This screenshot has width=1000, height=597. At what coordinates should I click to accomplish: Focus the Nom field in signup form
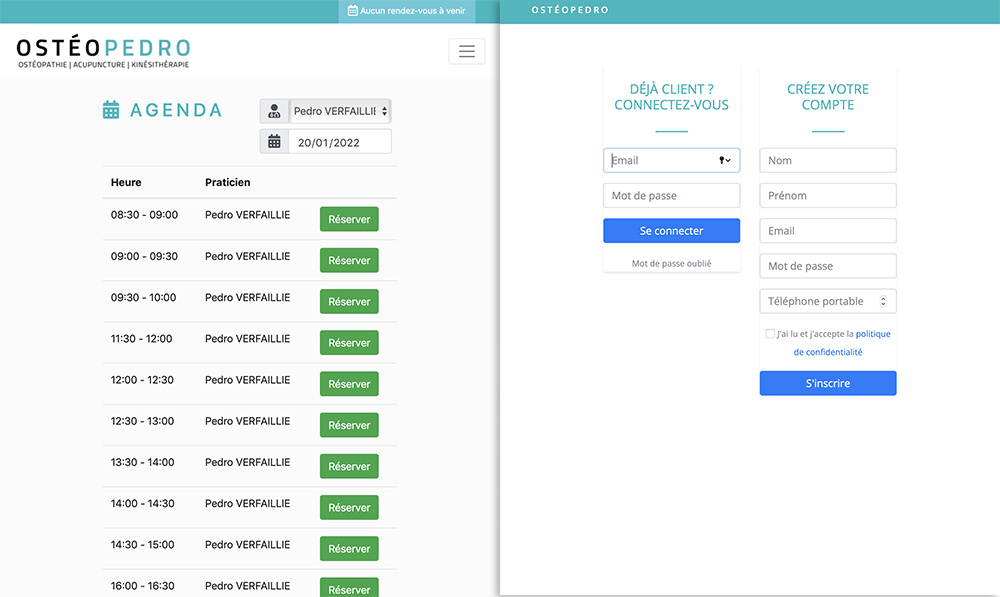[827, 160]
